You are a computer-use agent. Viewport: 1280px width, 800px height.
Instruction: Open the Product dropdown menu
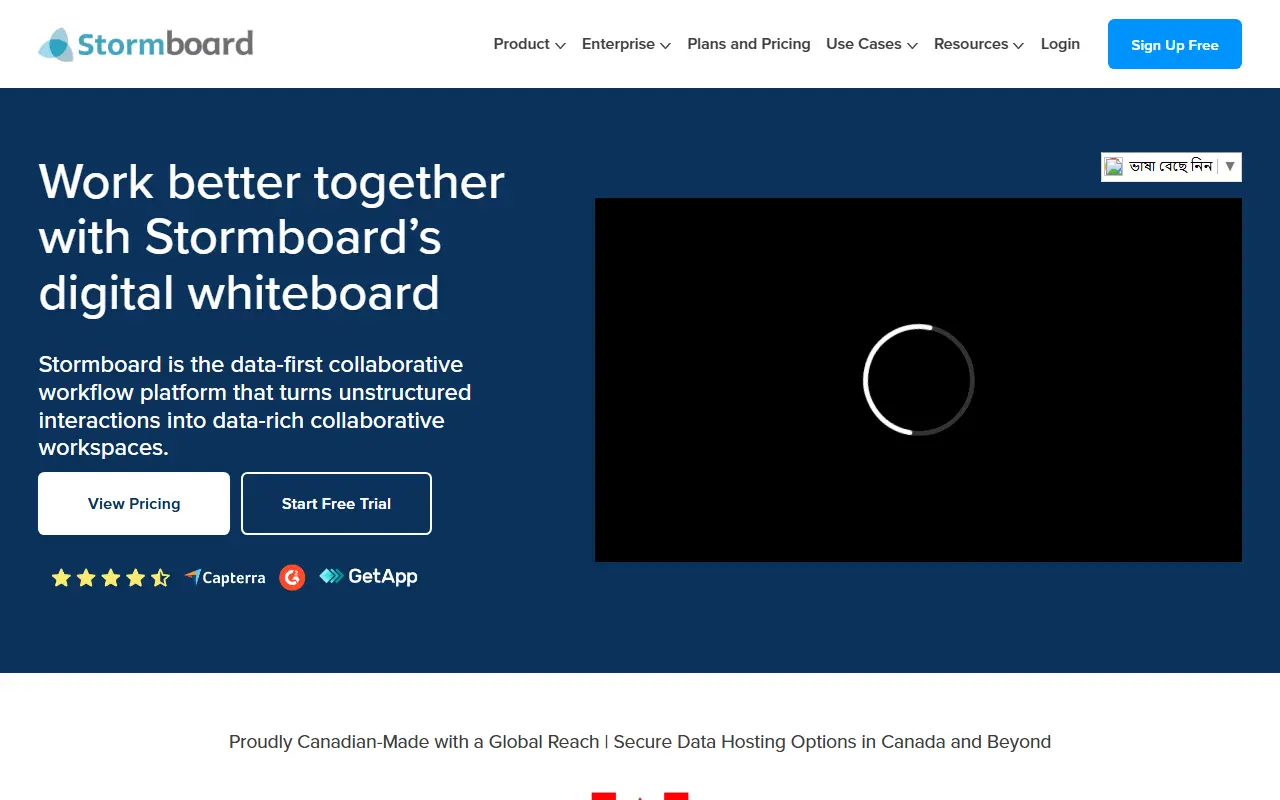pyautogui.click(x=530, y=44)
